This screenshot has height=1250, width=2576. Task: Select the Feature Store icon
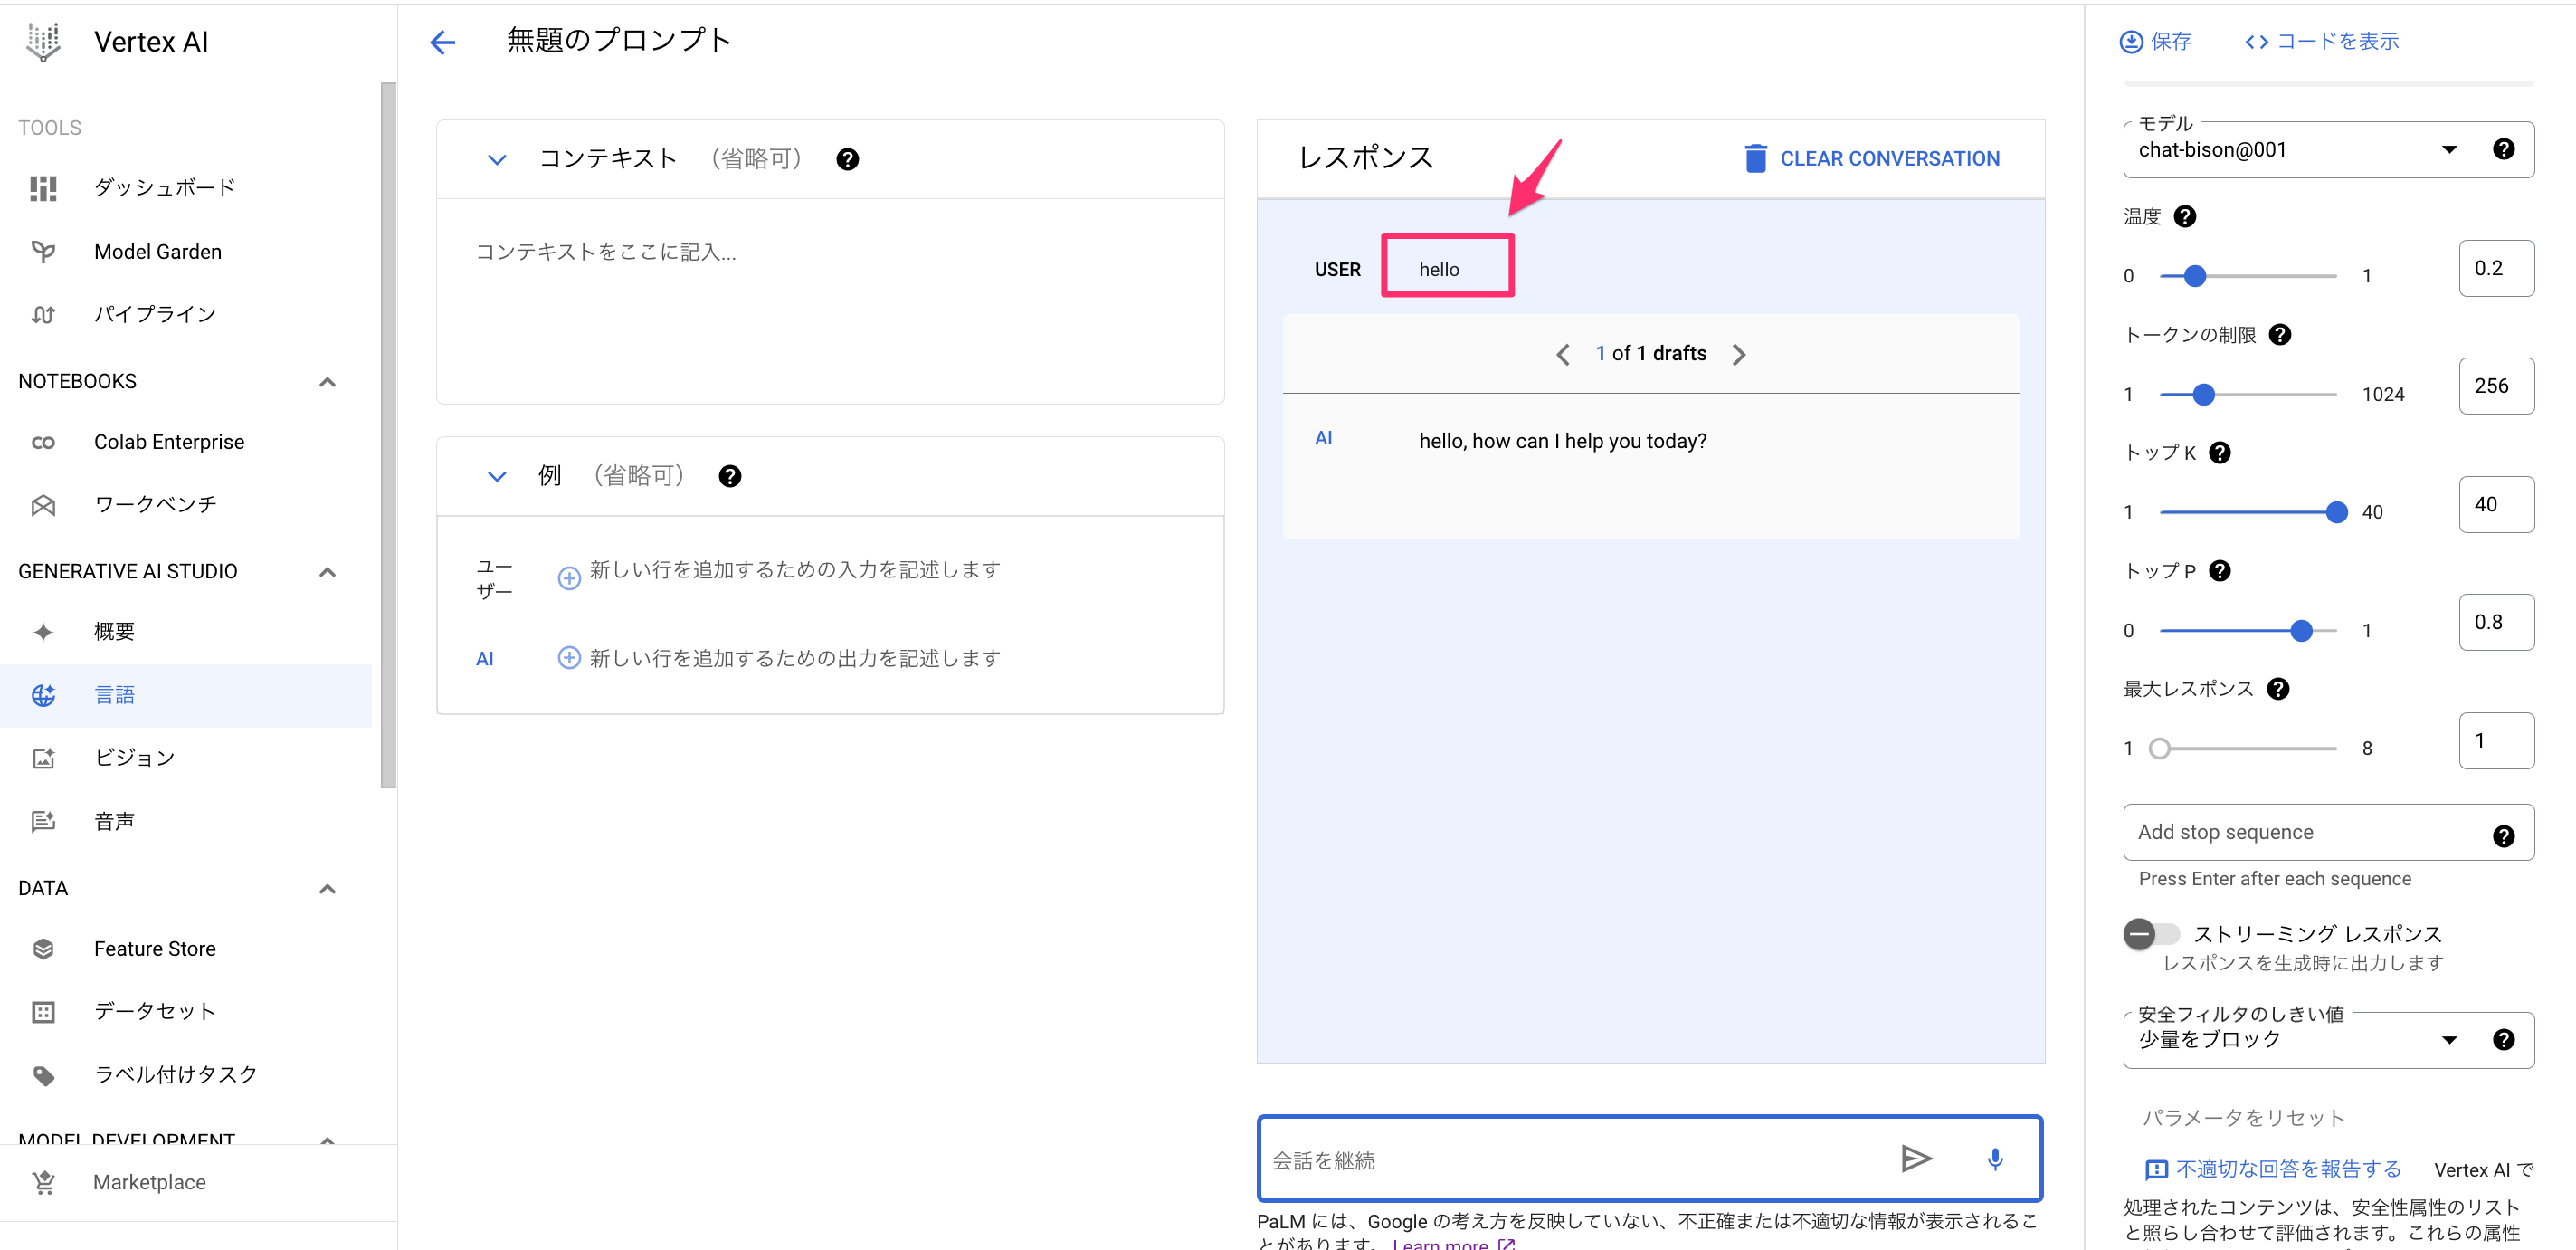[x=43, y=948]
